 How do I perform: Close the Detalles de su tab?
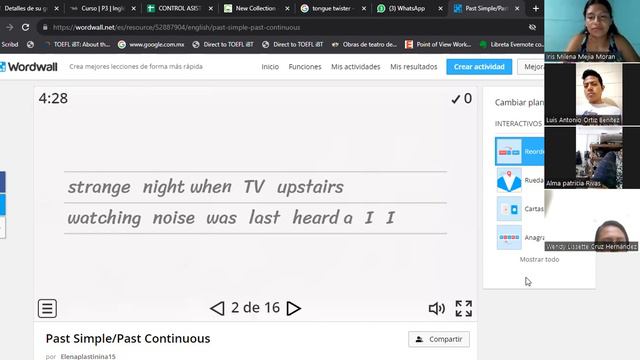[x=57, y=8]
